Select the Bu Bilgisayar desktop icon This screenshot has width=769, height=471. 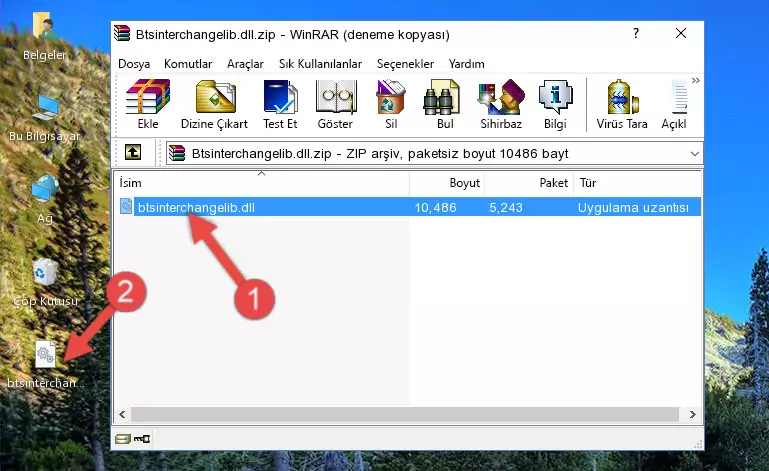click(x=44, y=119)
